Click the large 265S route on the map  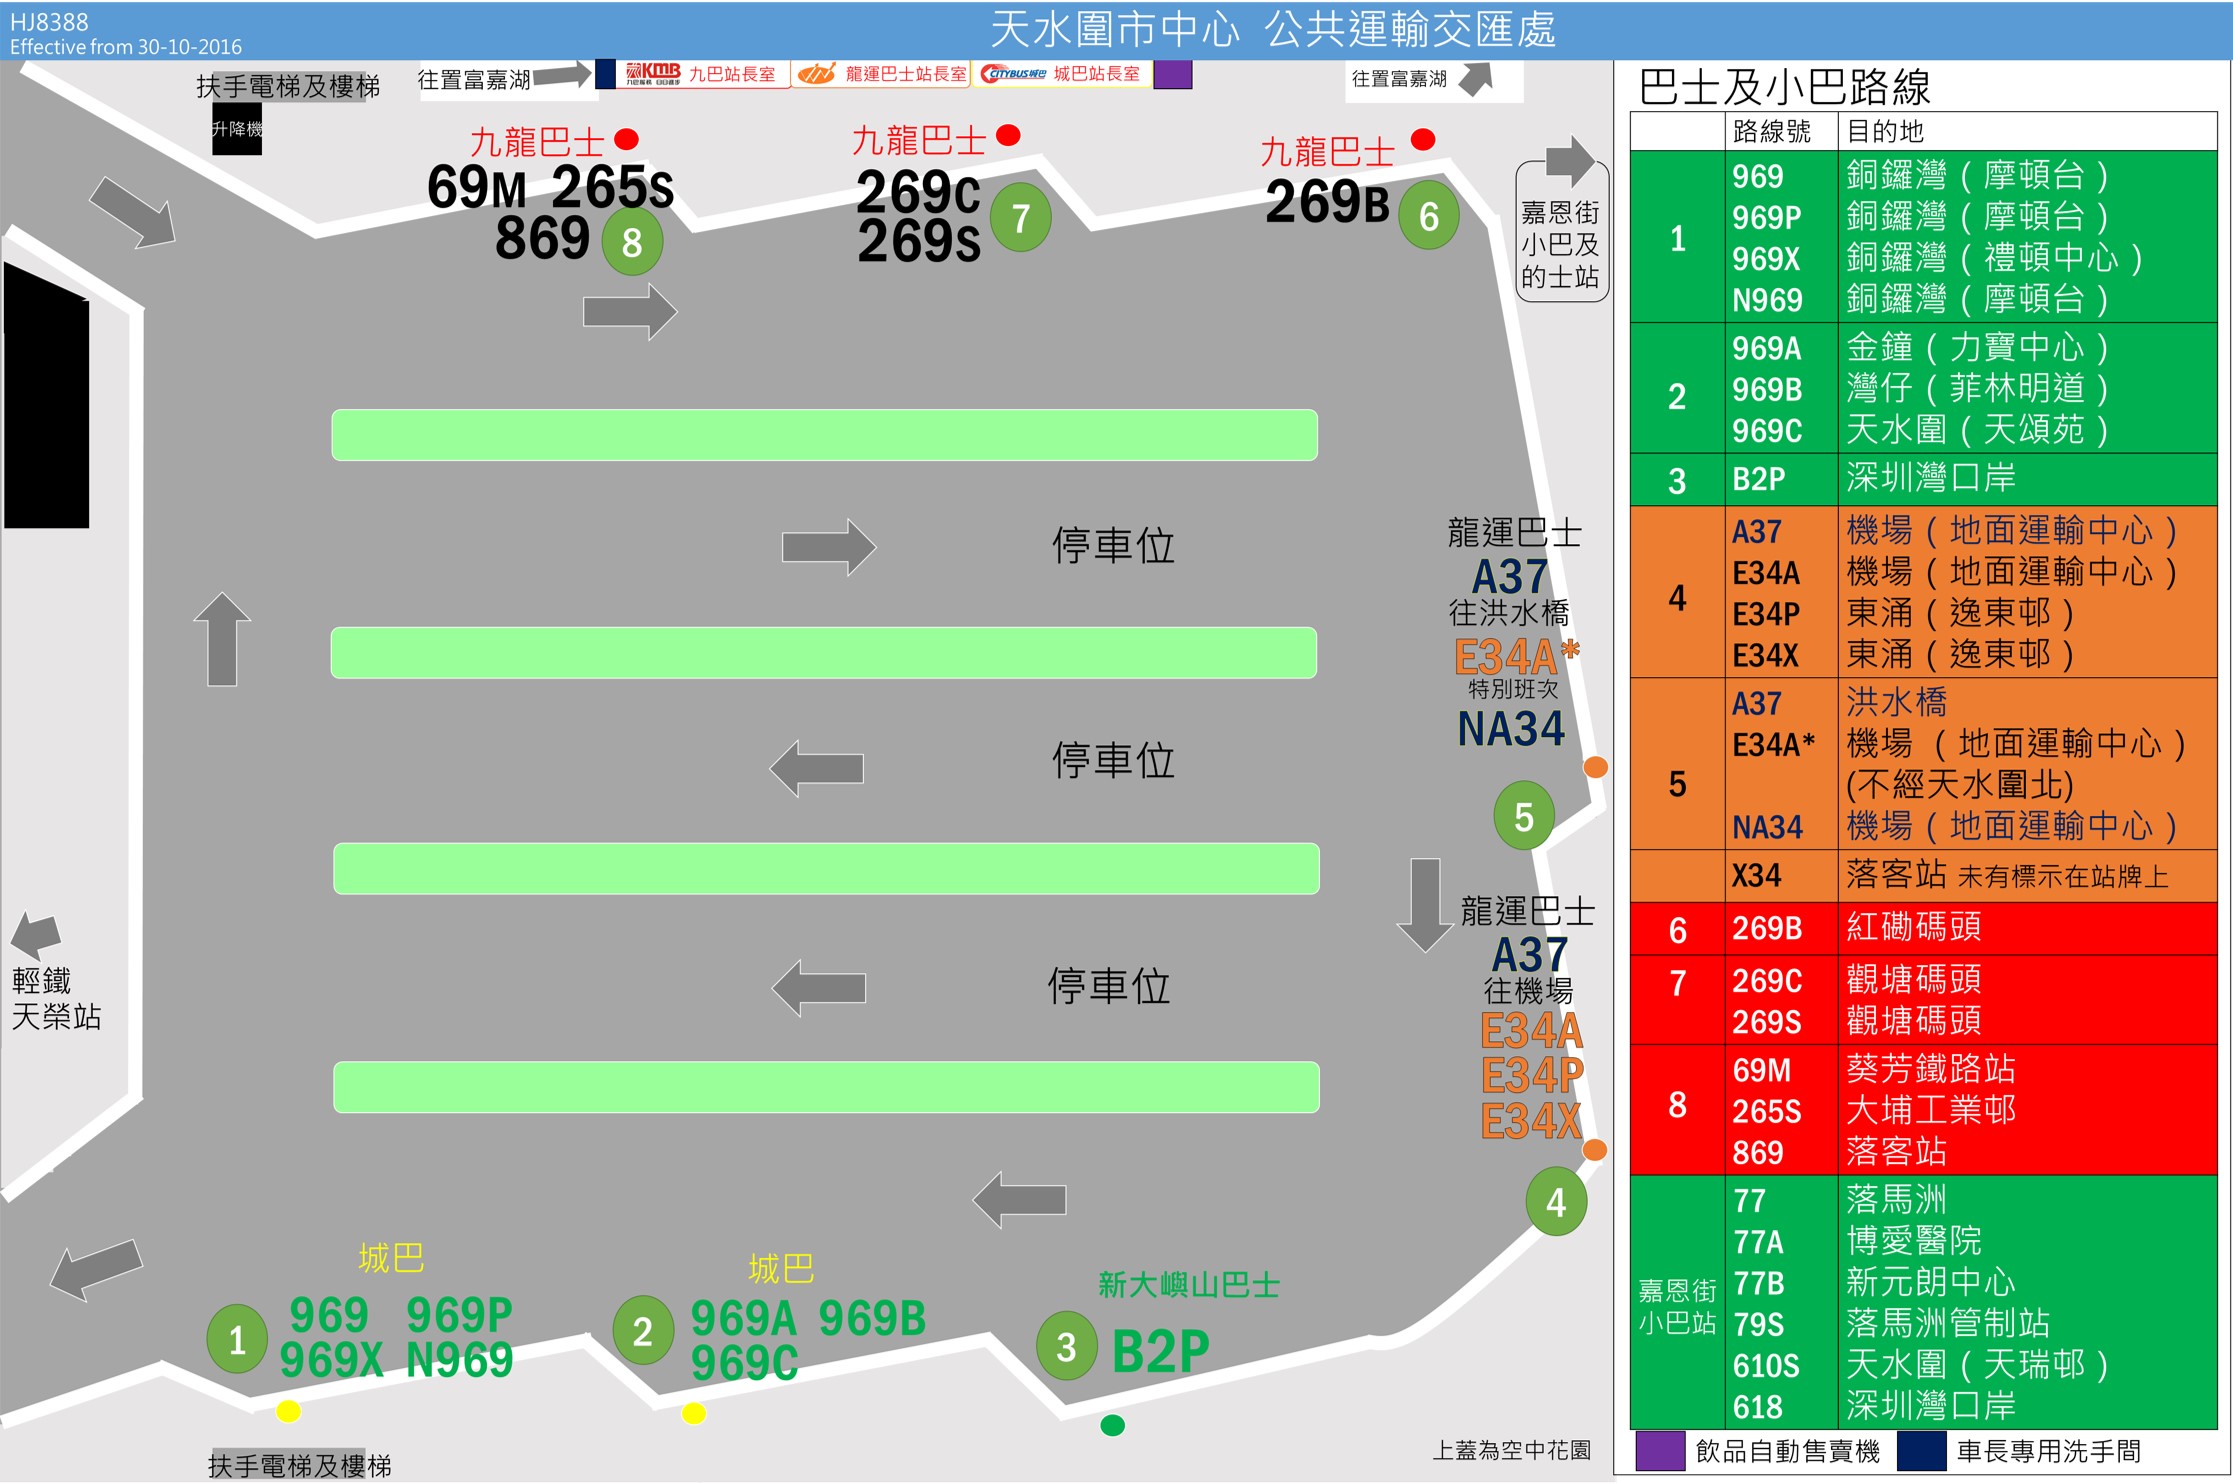pyautogui.click(x=613, y=186)
